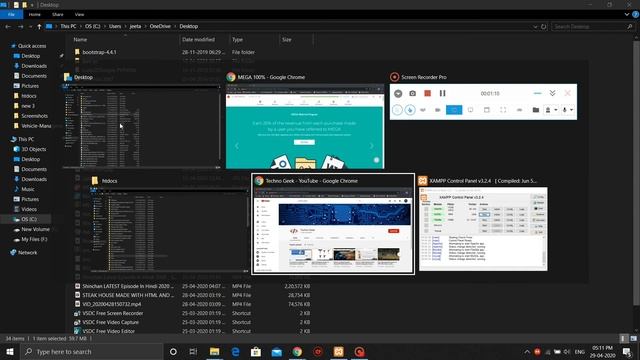Open XAMPP from the taskbar
The image size is (640, 360).
tap(338, 351)
